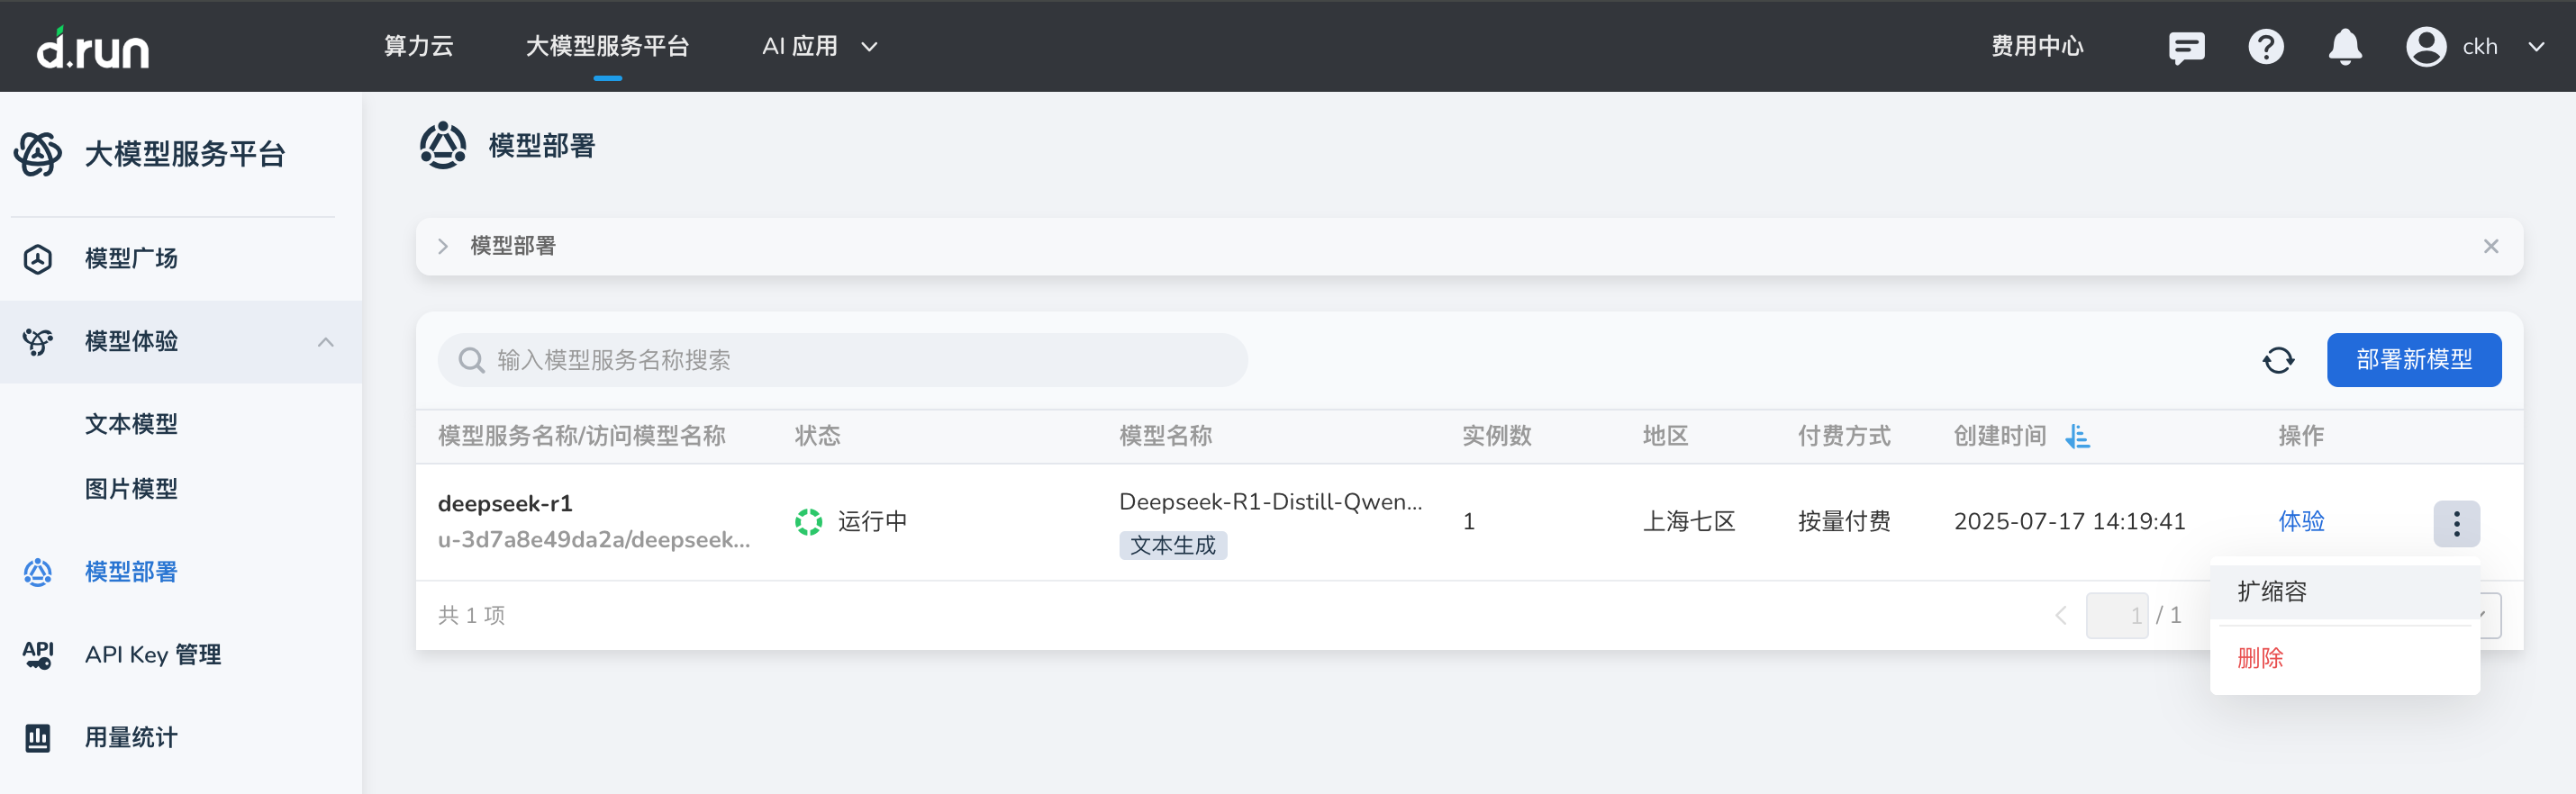Click the 体验 link for deepseek-r1
The height and width of the screenshot is (794, 2576).
tap(2300, 521)
